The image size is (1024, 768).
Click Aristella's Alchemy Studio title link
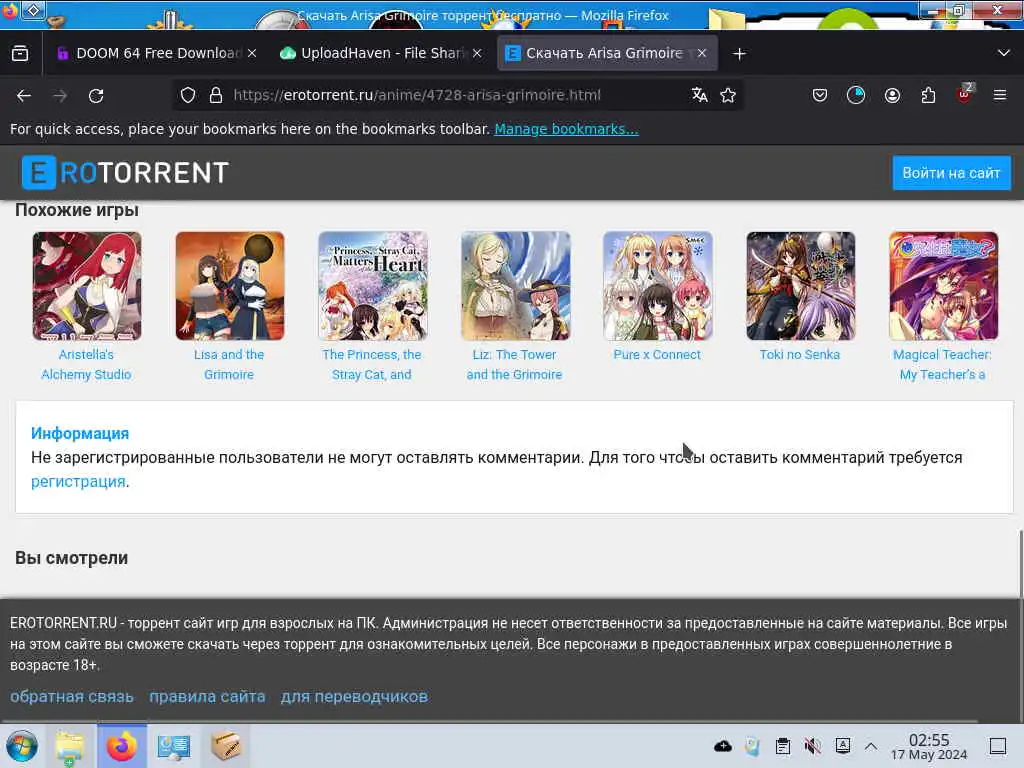click(86, 364)
